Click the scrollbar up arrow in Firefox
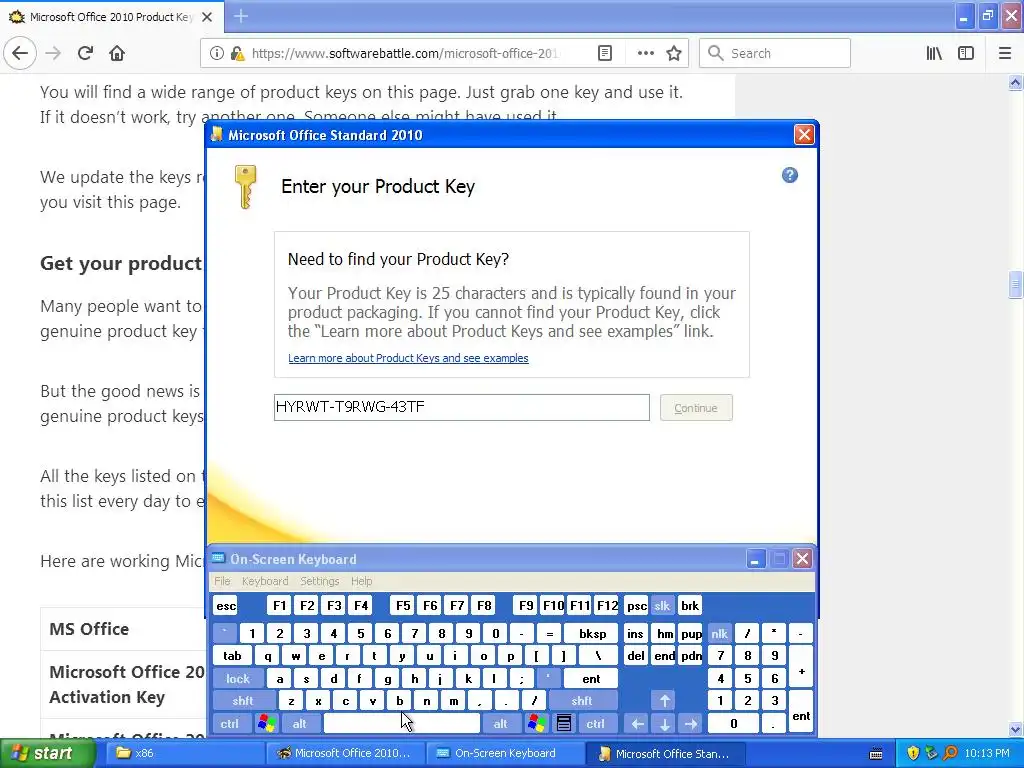Viewport: 1024px width, 768px height. [x=1015, y=82]
